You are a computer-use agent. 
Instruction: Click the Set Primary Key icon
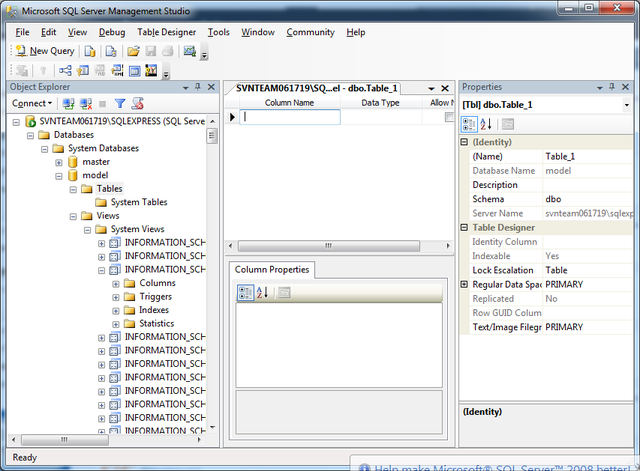pyautogui.click(x=43, y=71)
